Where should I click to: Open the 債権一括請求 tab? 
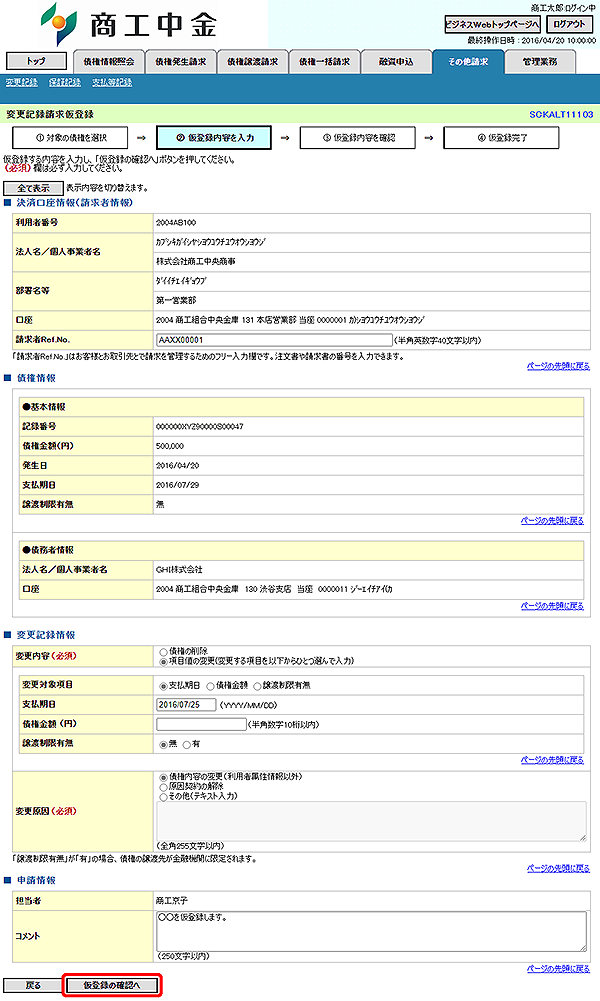tap(324, 62)
